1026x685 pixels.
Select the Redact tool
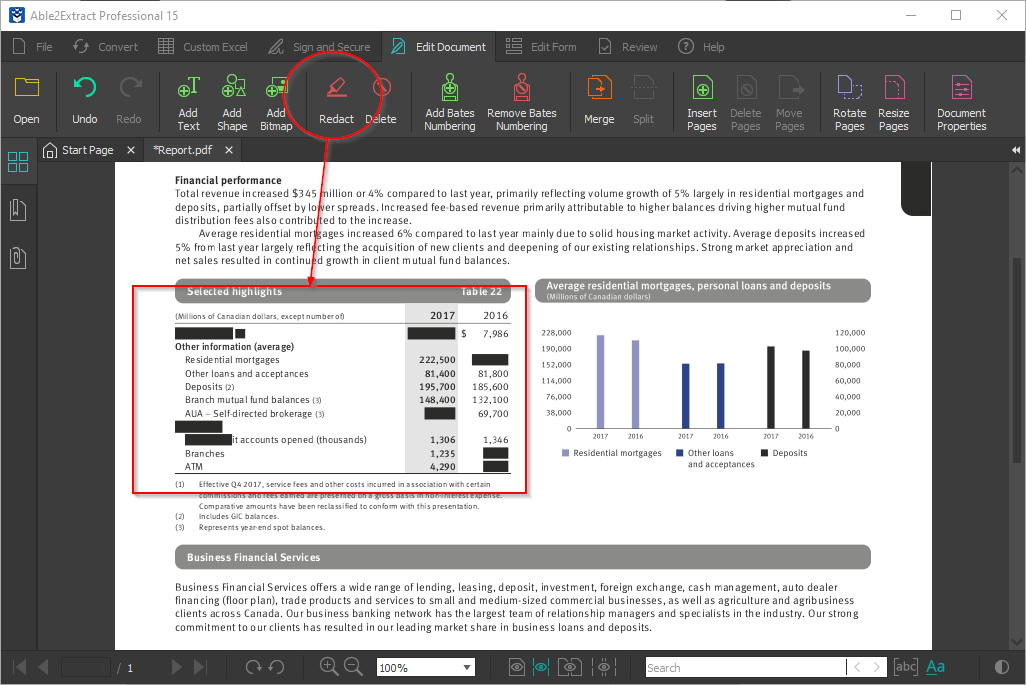point(335,100)
